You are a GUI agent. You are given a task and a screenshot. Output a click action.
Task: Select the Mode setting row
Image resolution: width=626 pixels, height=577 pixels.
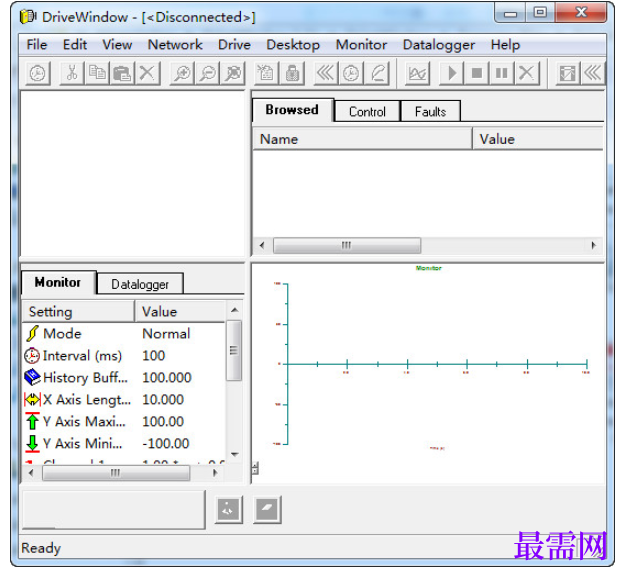(124, 333)
